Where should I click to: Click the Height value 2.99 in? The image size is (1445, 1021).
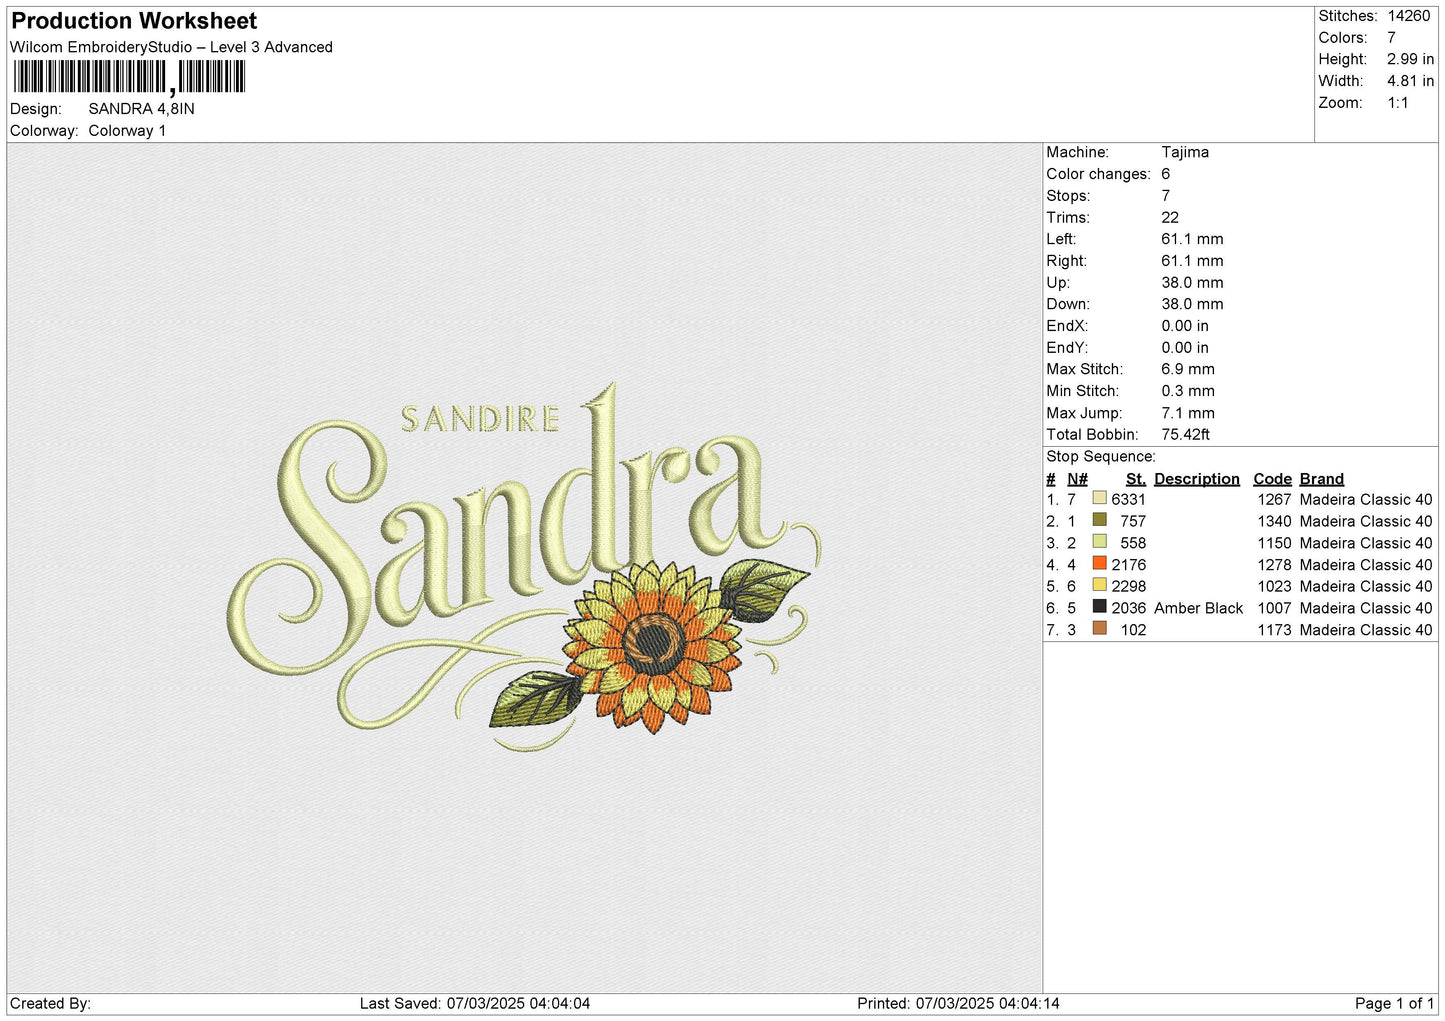click(x=1410, y=59)
